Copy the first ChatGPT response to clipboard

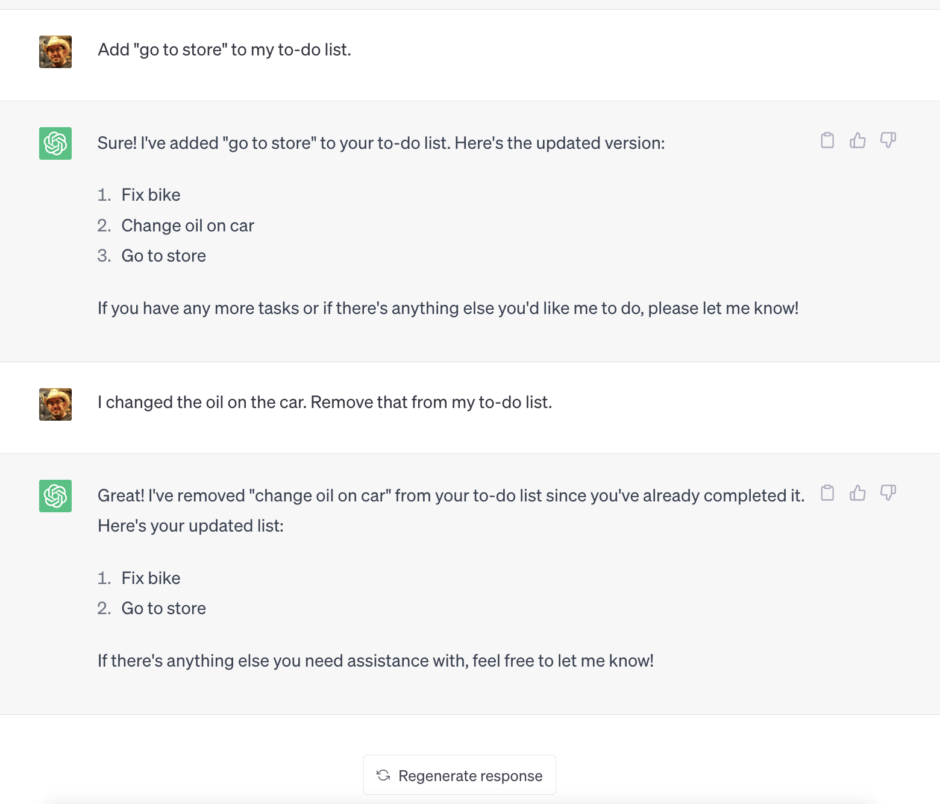827,140
